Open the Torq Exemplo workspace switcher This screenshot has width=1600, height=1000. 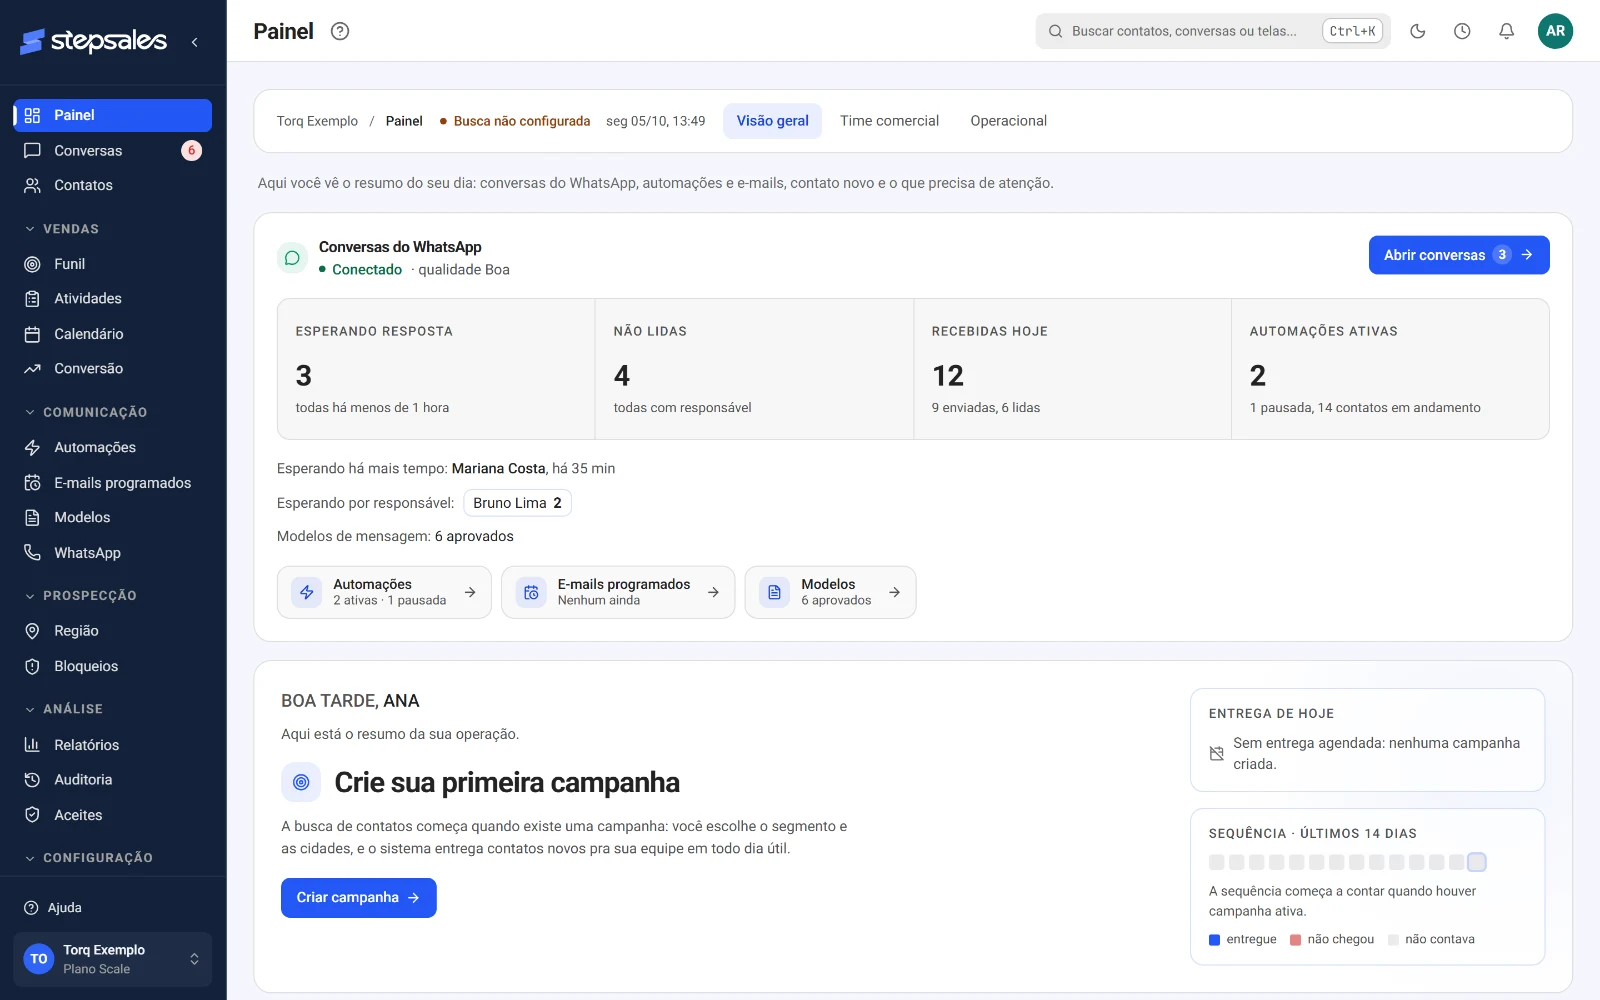point(113,959)
